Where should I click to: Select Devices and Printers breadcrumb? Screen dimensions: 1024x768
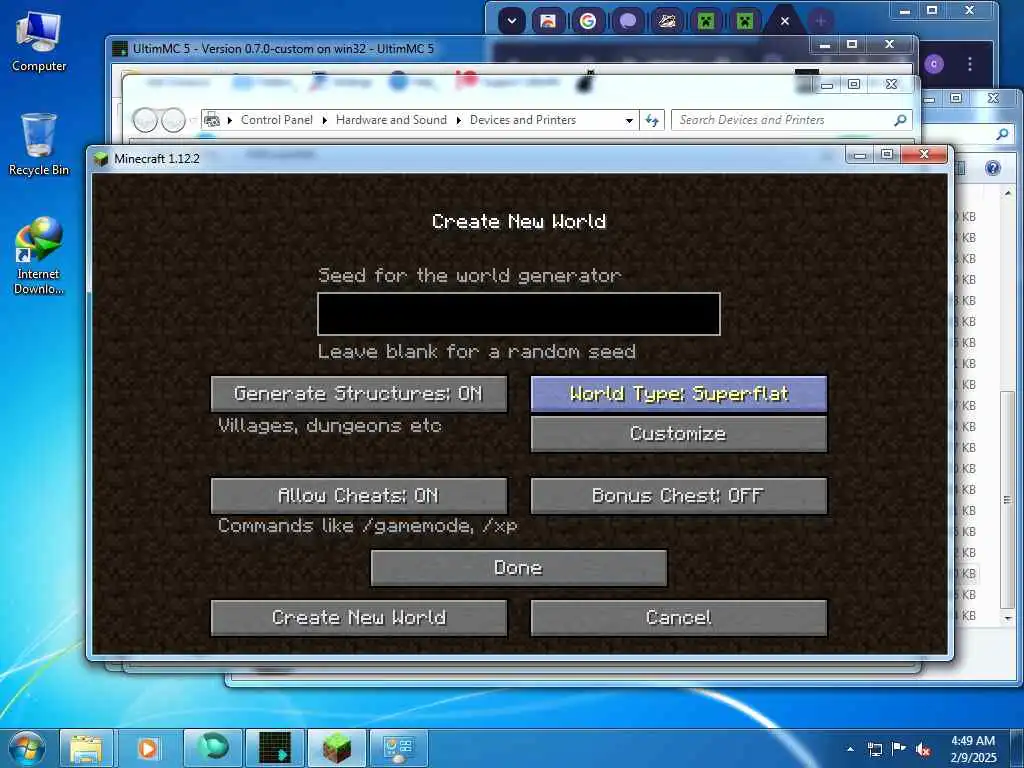522,120
